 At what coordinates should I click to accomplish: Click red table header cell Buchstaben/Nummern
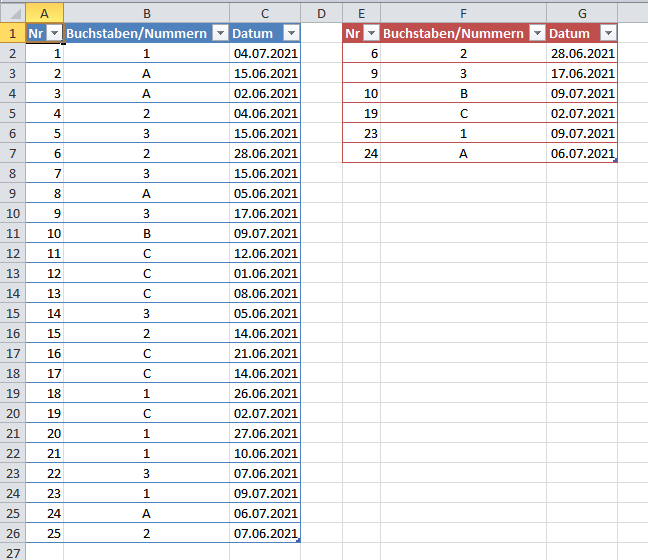pyautogui.click(x=463, y=33)
